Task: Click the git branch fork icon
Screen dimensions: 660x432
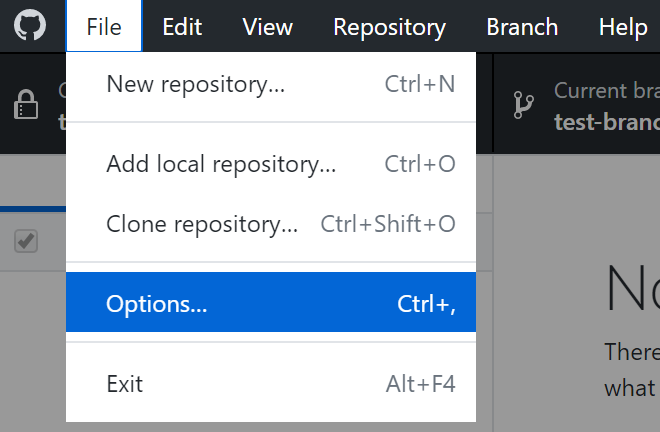Action: click(523, 104)
